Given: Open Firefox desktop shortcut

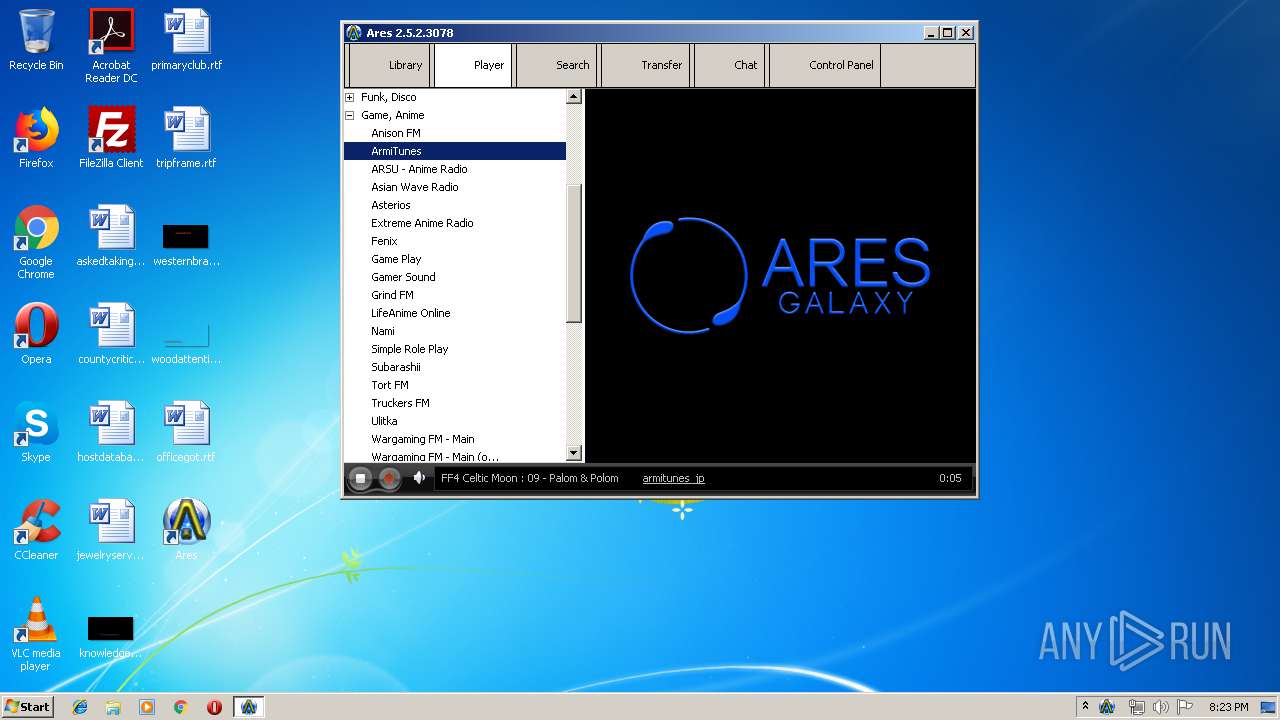Looking at the screenshot, I should coord(36,138).
